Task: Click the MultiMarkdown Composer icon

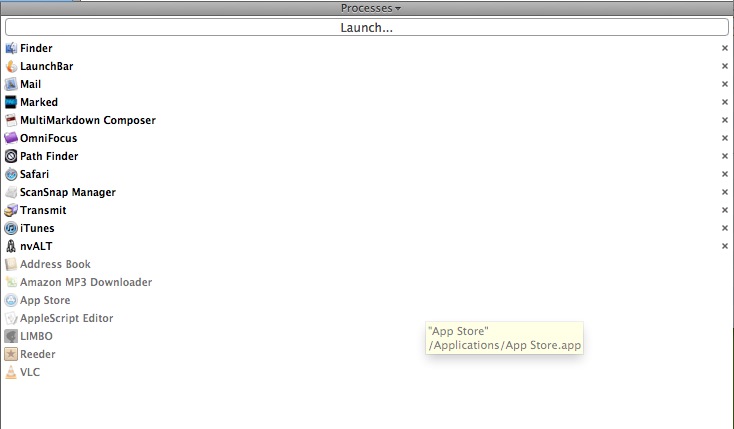Action: [x=11, y=120]
